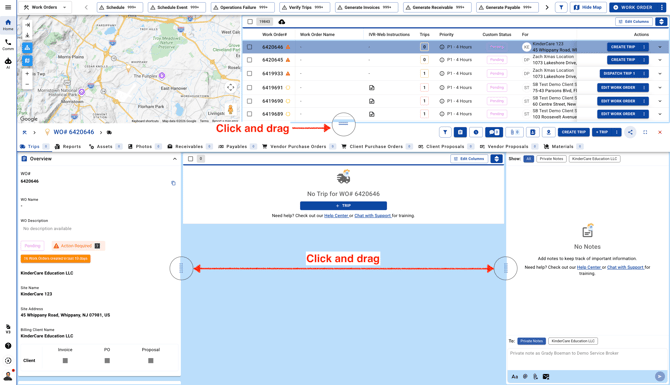Show next queue filters with right chevron
Screen dimensions: 670x385
[x=547, y=7]
